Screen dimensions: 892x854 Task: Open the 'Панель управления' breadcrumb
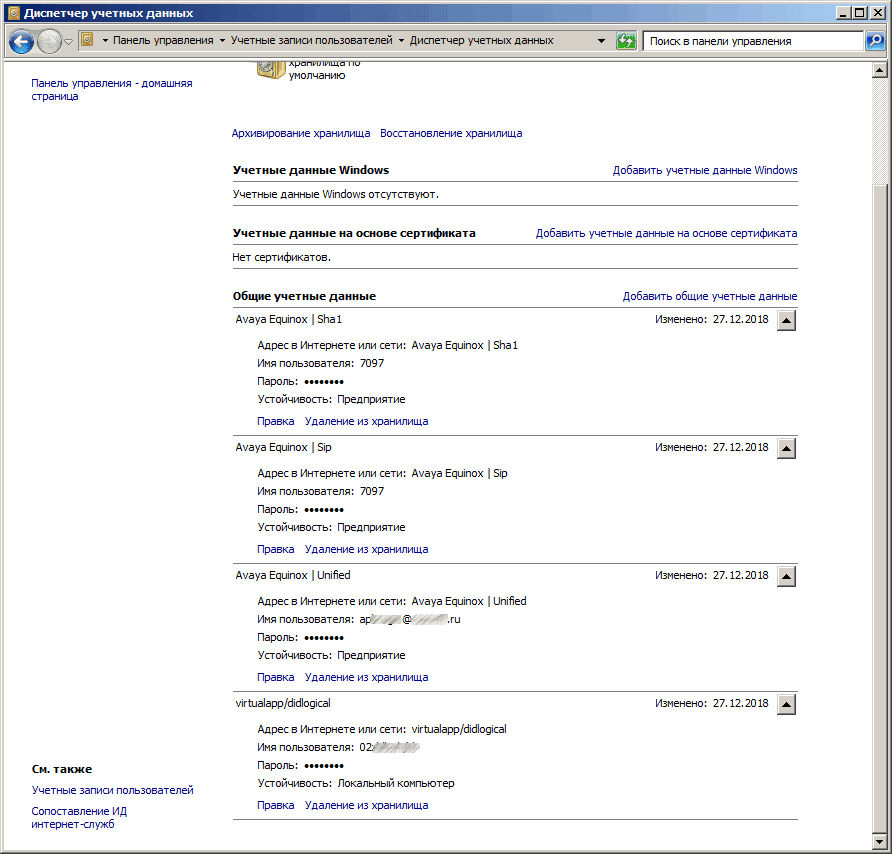tap(163, 40)
